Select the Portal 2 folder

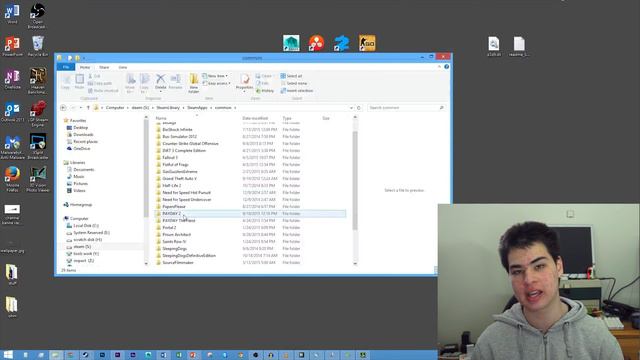coord(169,227)
